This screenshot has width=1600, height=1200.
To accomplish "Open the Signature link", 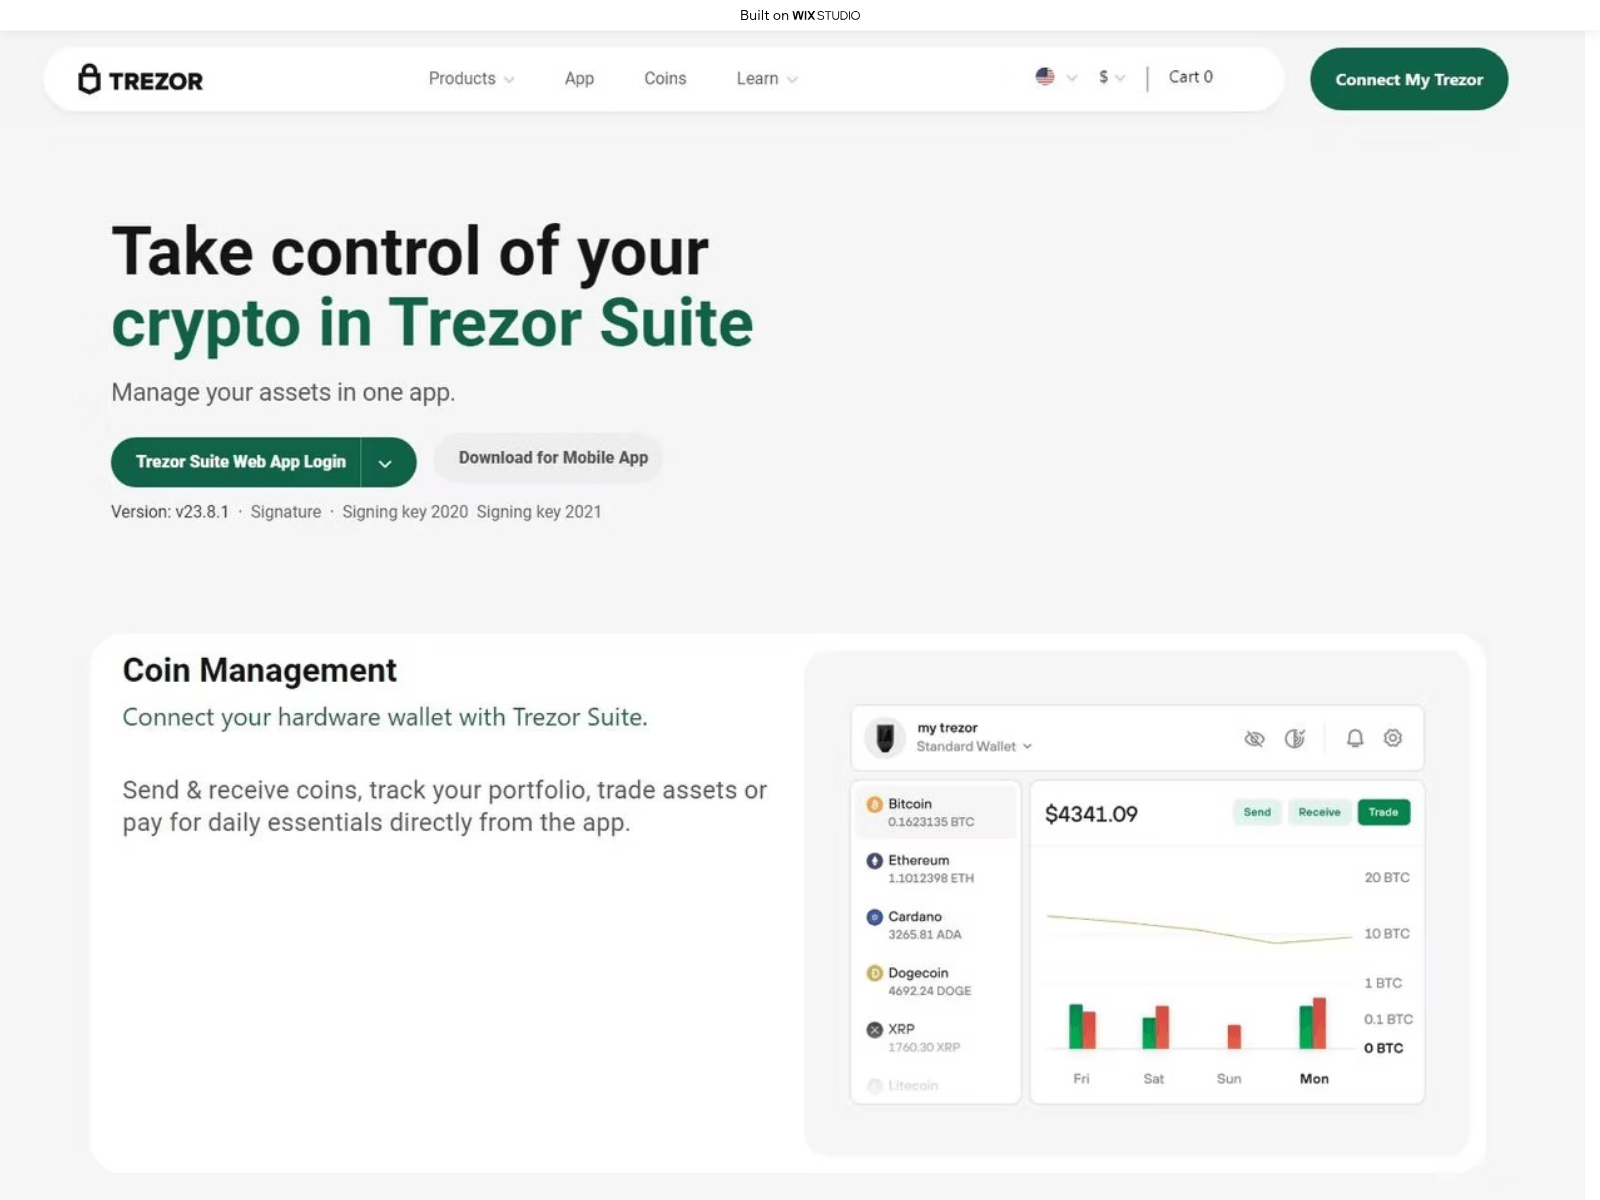I will point(286,512).
